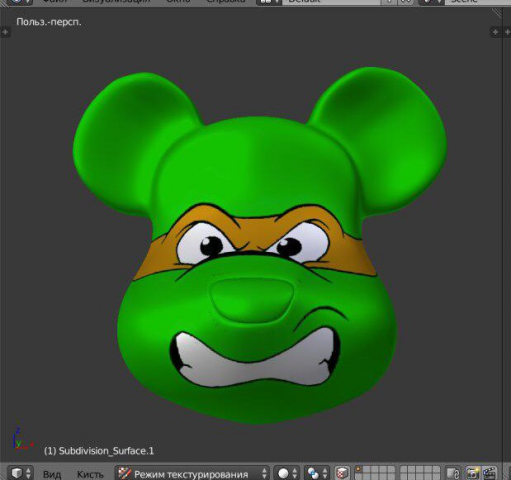
Task: Open the pivot point selector dropdown
Action: point(316,473)
